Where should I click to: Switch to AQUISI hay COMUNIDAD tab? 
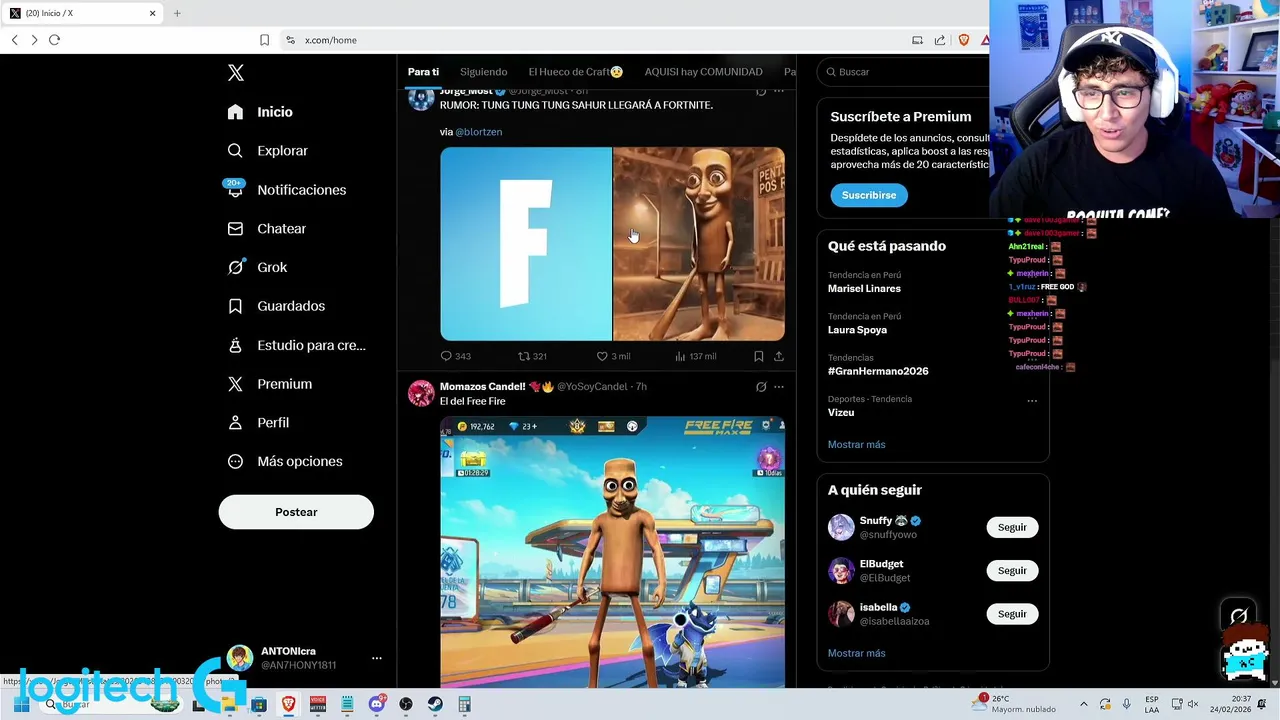point(704,72)
